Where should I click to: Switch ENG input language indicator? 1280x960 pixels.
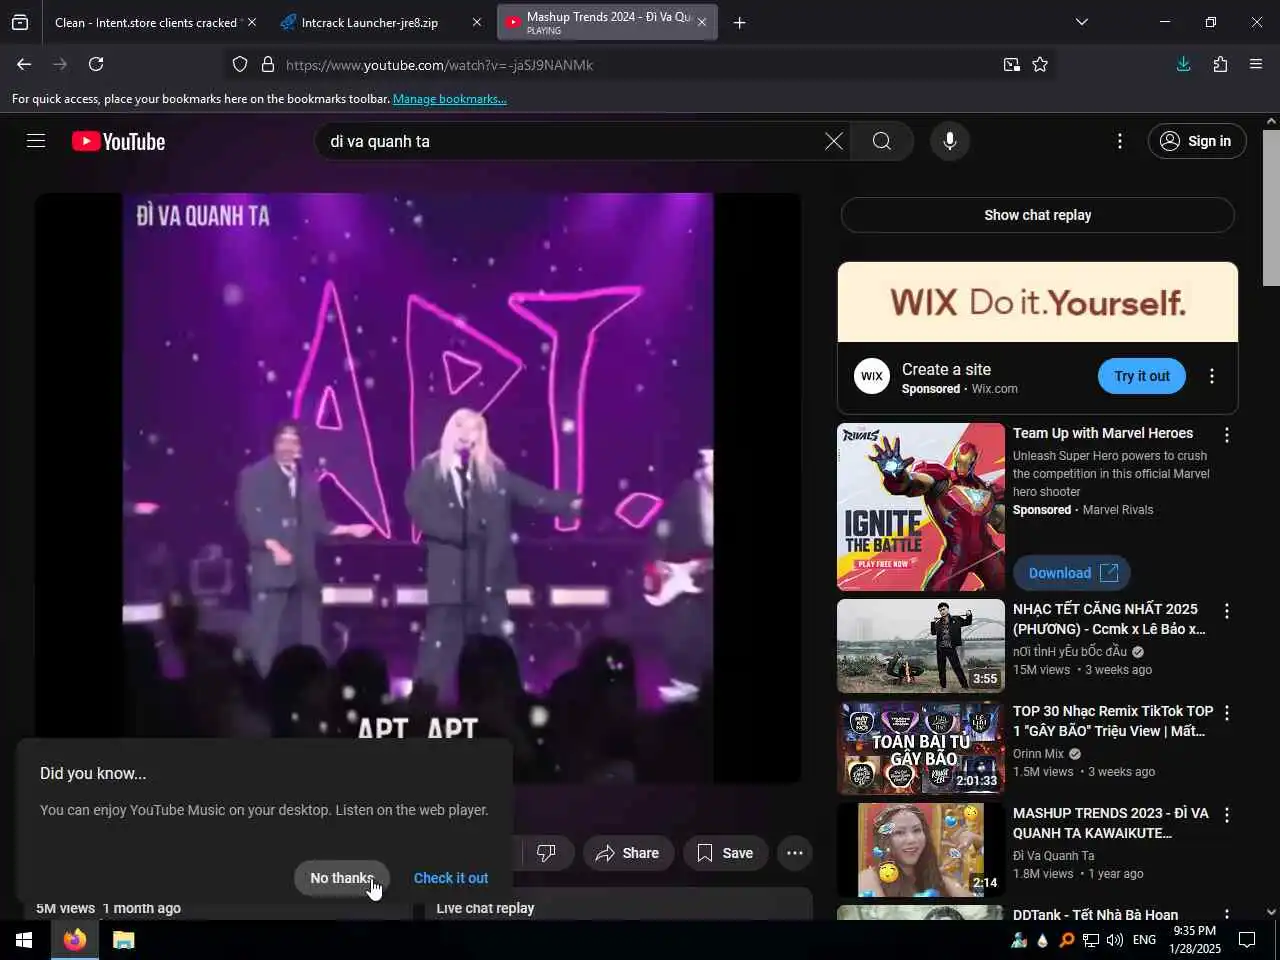(1144, 940)
